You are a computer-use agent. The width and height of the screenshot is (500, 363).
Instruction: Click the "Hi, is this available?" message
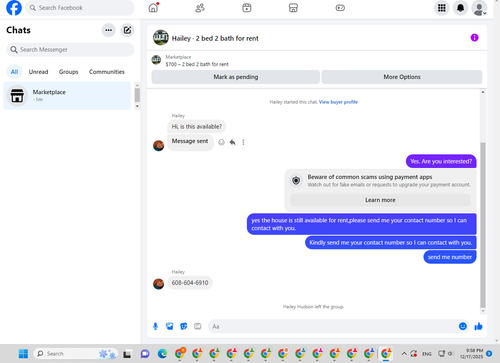[197, 127]
